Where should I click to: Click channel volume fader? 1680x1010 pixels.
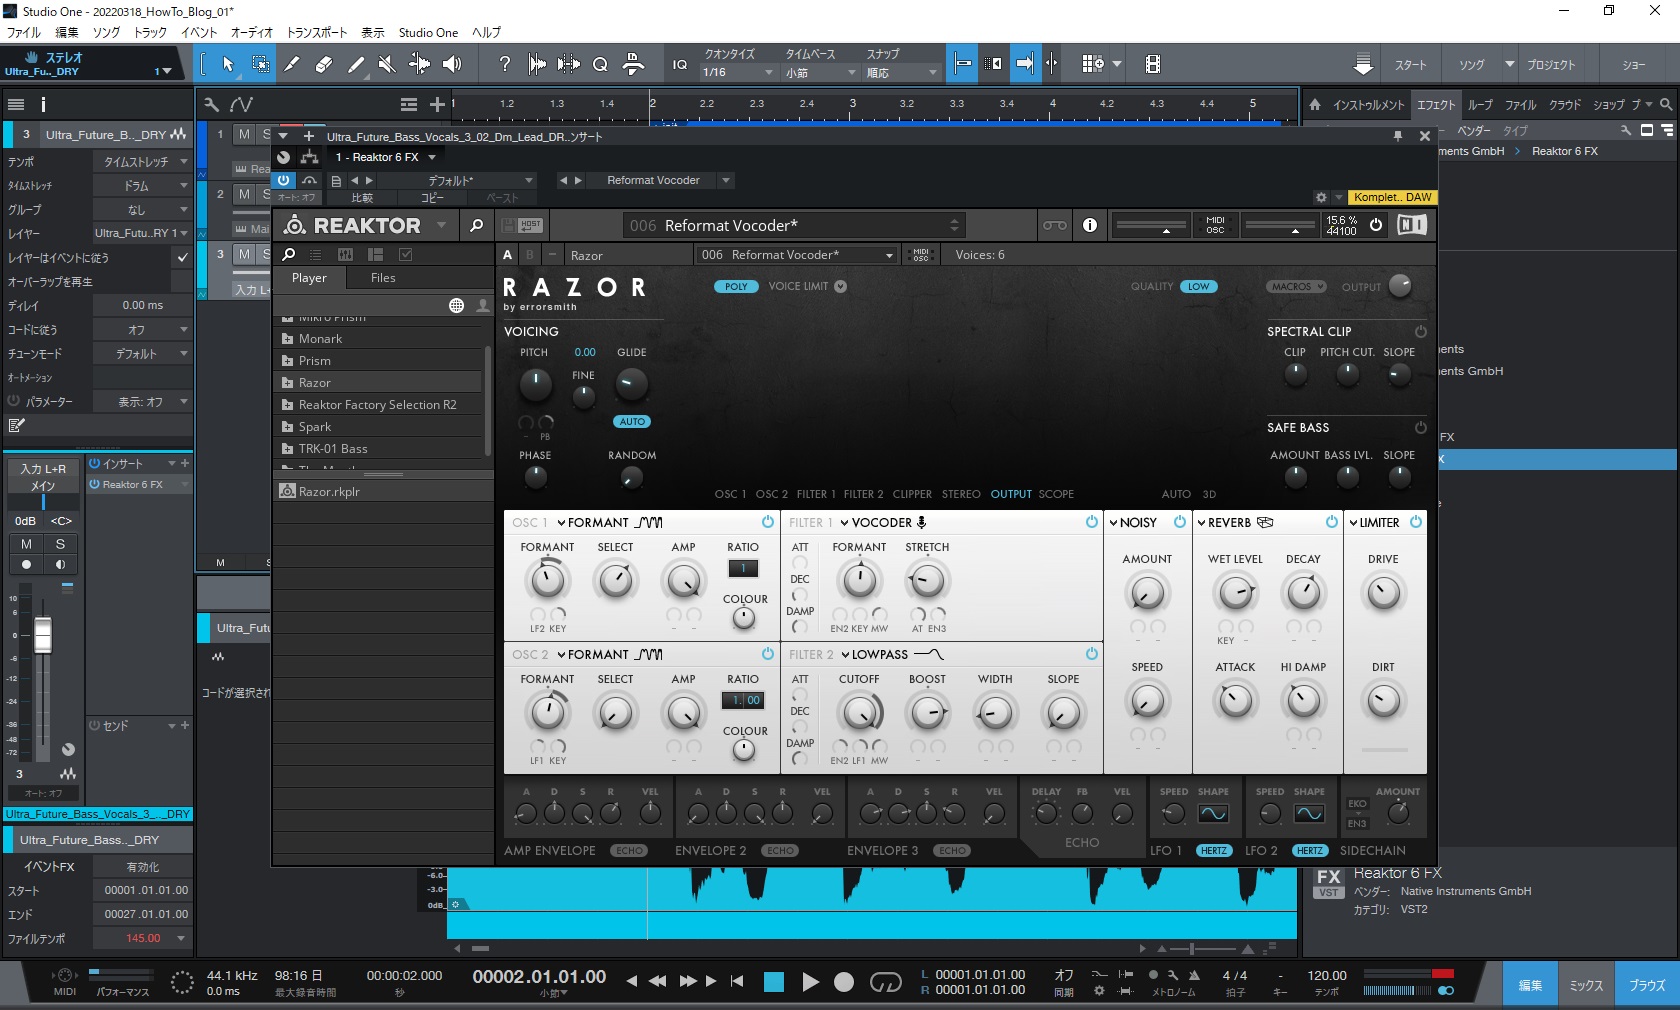43,634
